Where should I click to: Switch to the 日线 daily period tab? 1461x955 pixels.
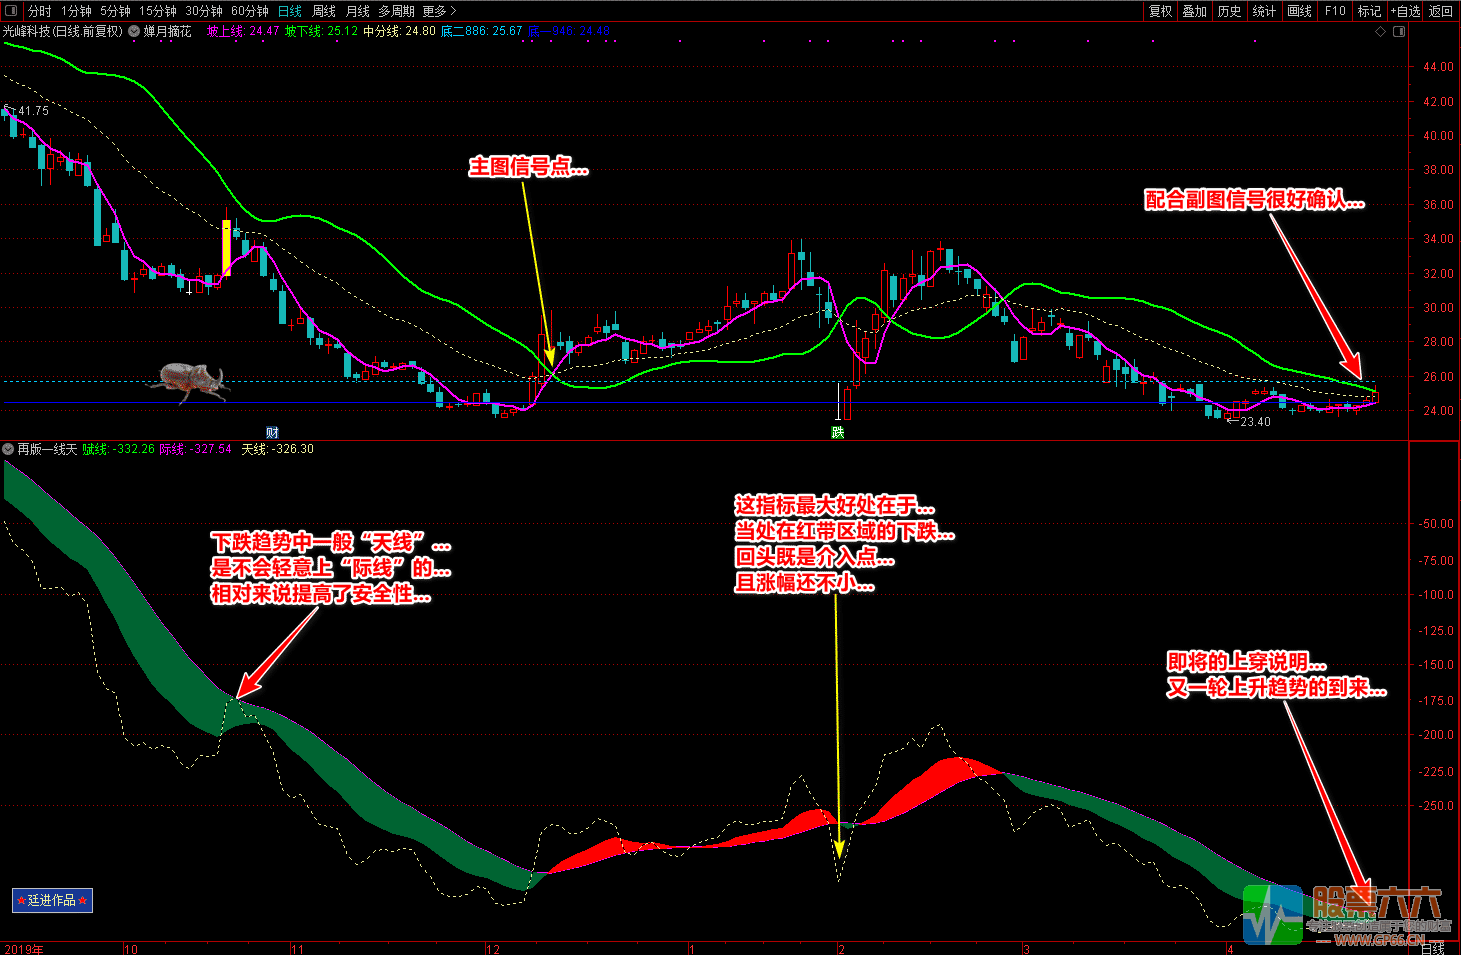[x=290, y=11]
